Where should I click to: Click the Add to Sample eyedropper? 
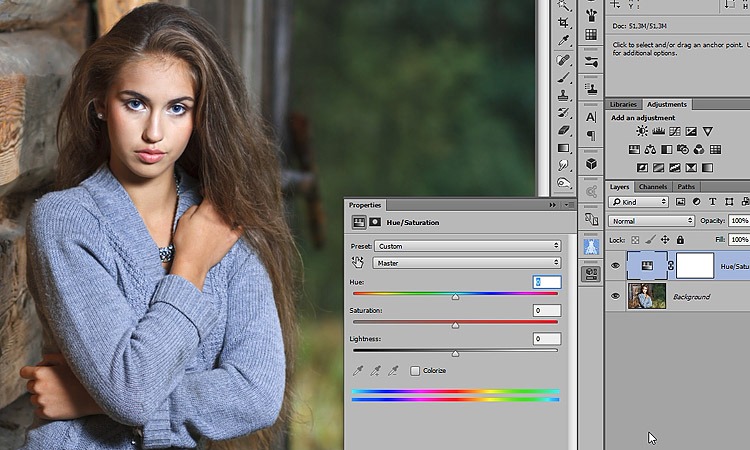376,371
